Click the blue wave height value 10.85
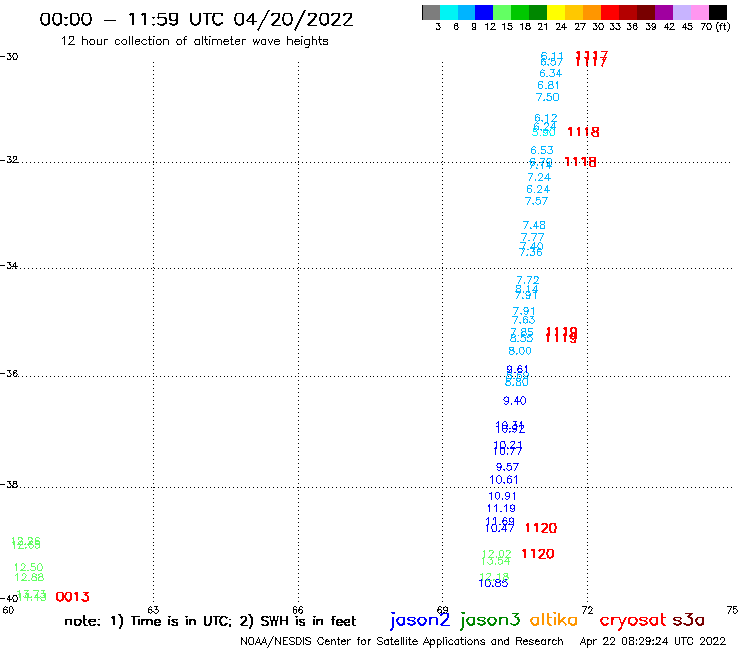740x650 pixels. pyautogui.click(x=493, y=583)
